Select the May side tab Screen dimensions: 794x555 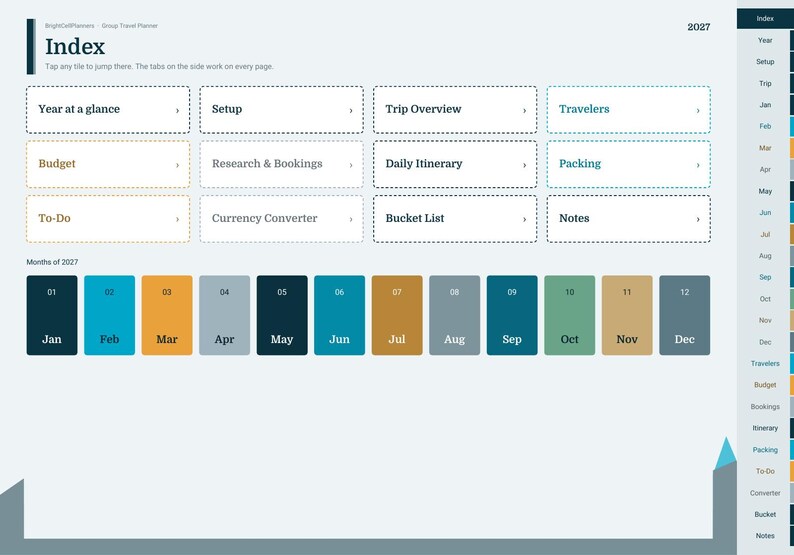point(765,191)
